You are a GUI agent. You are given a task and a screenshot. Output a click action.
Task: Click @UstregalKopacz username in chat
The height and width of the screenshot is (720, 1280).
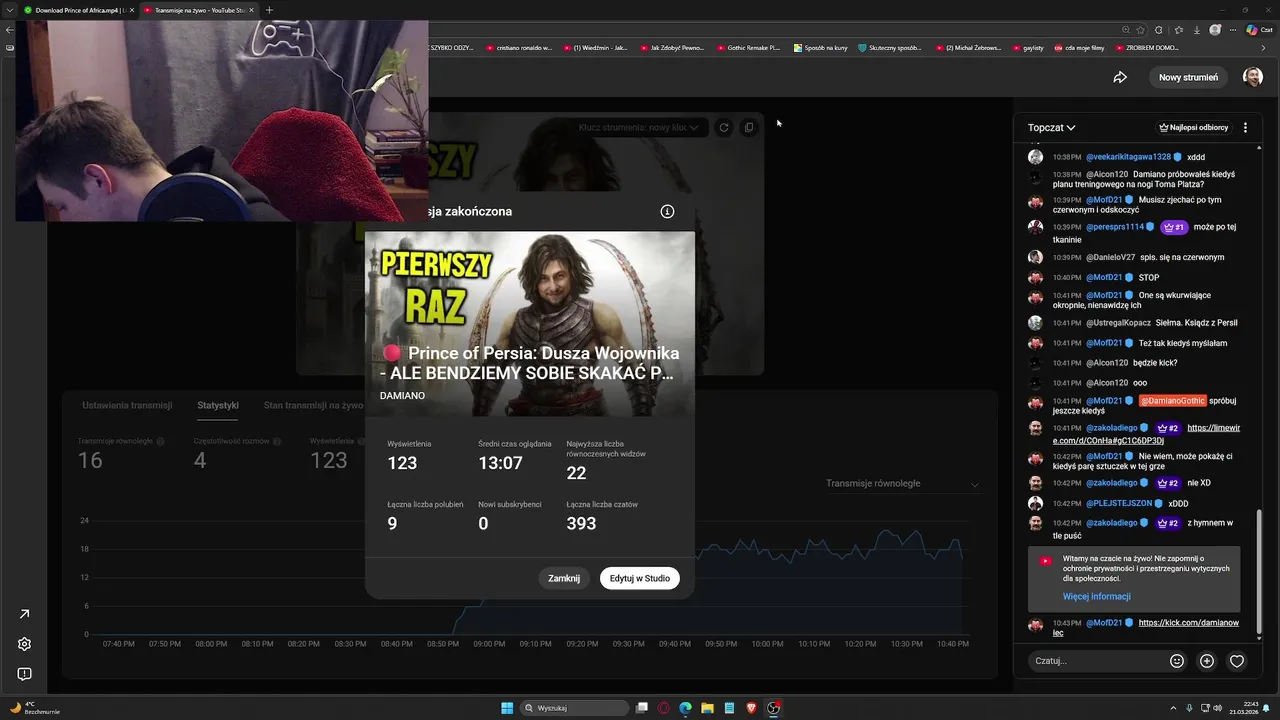pos(1118,323)
